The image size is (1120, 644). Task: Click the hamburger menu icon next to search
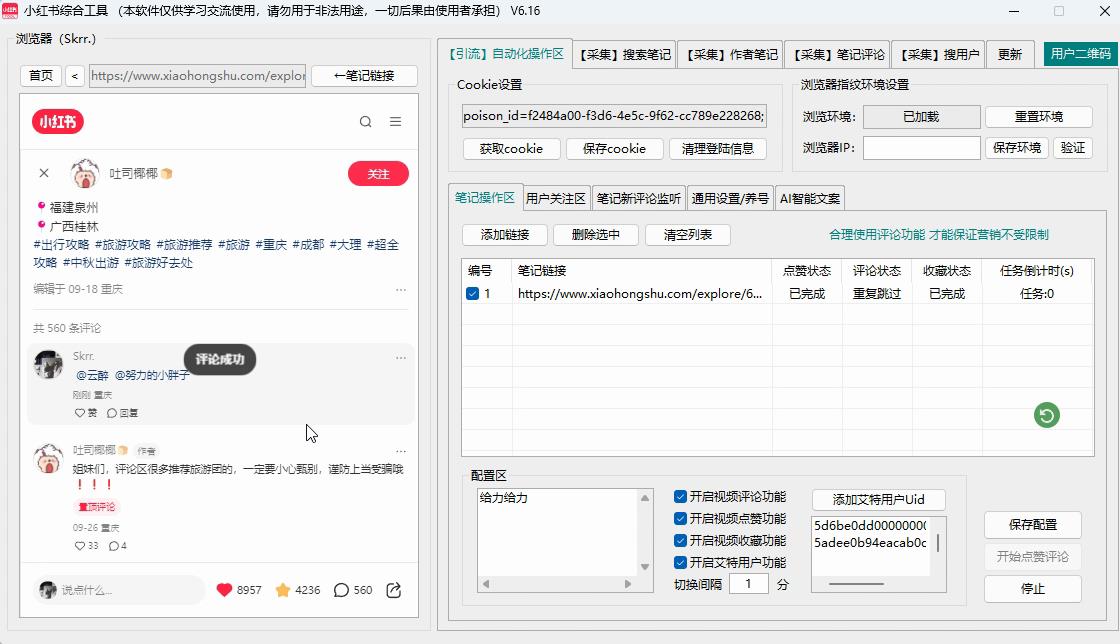tap(396, 121)
